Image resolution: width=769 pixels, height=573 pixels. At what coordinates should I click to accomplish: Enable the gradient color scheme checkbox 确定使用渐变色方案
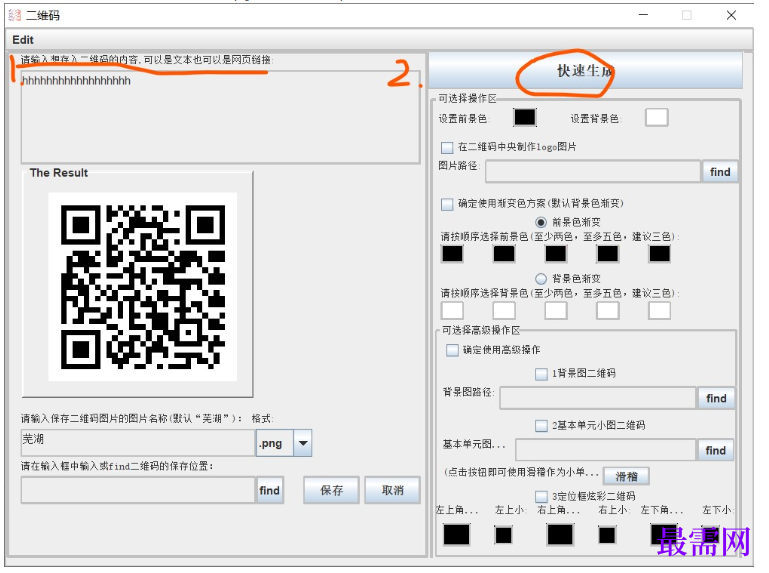447,204
